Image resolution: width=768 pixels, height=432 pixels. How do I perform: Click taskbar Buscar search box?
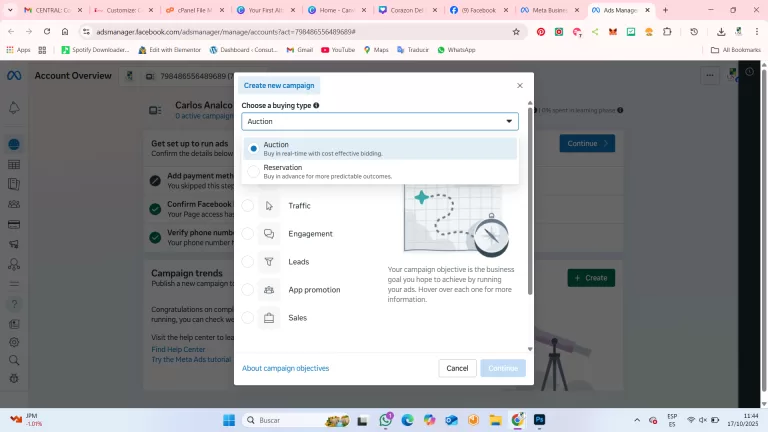(x=297, y=420)
